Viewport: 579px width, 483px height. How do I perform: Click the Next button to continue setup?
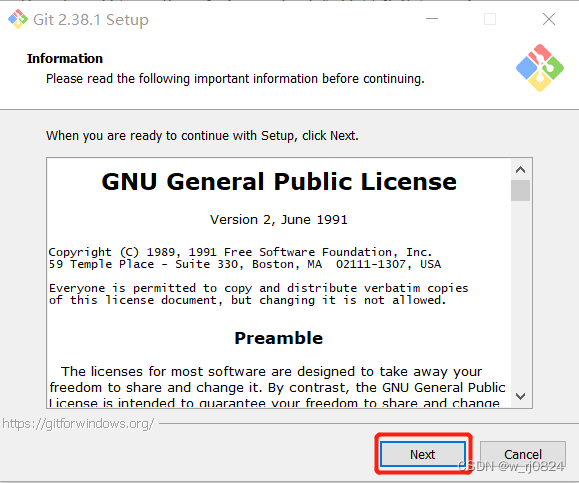tap(423, 454)
